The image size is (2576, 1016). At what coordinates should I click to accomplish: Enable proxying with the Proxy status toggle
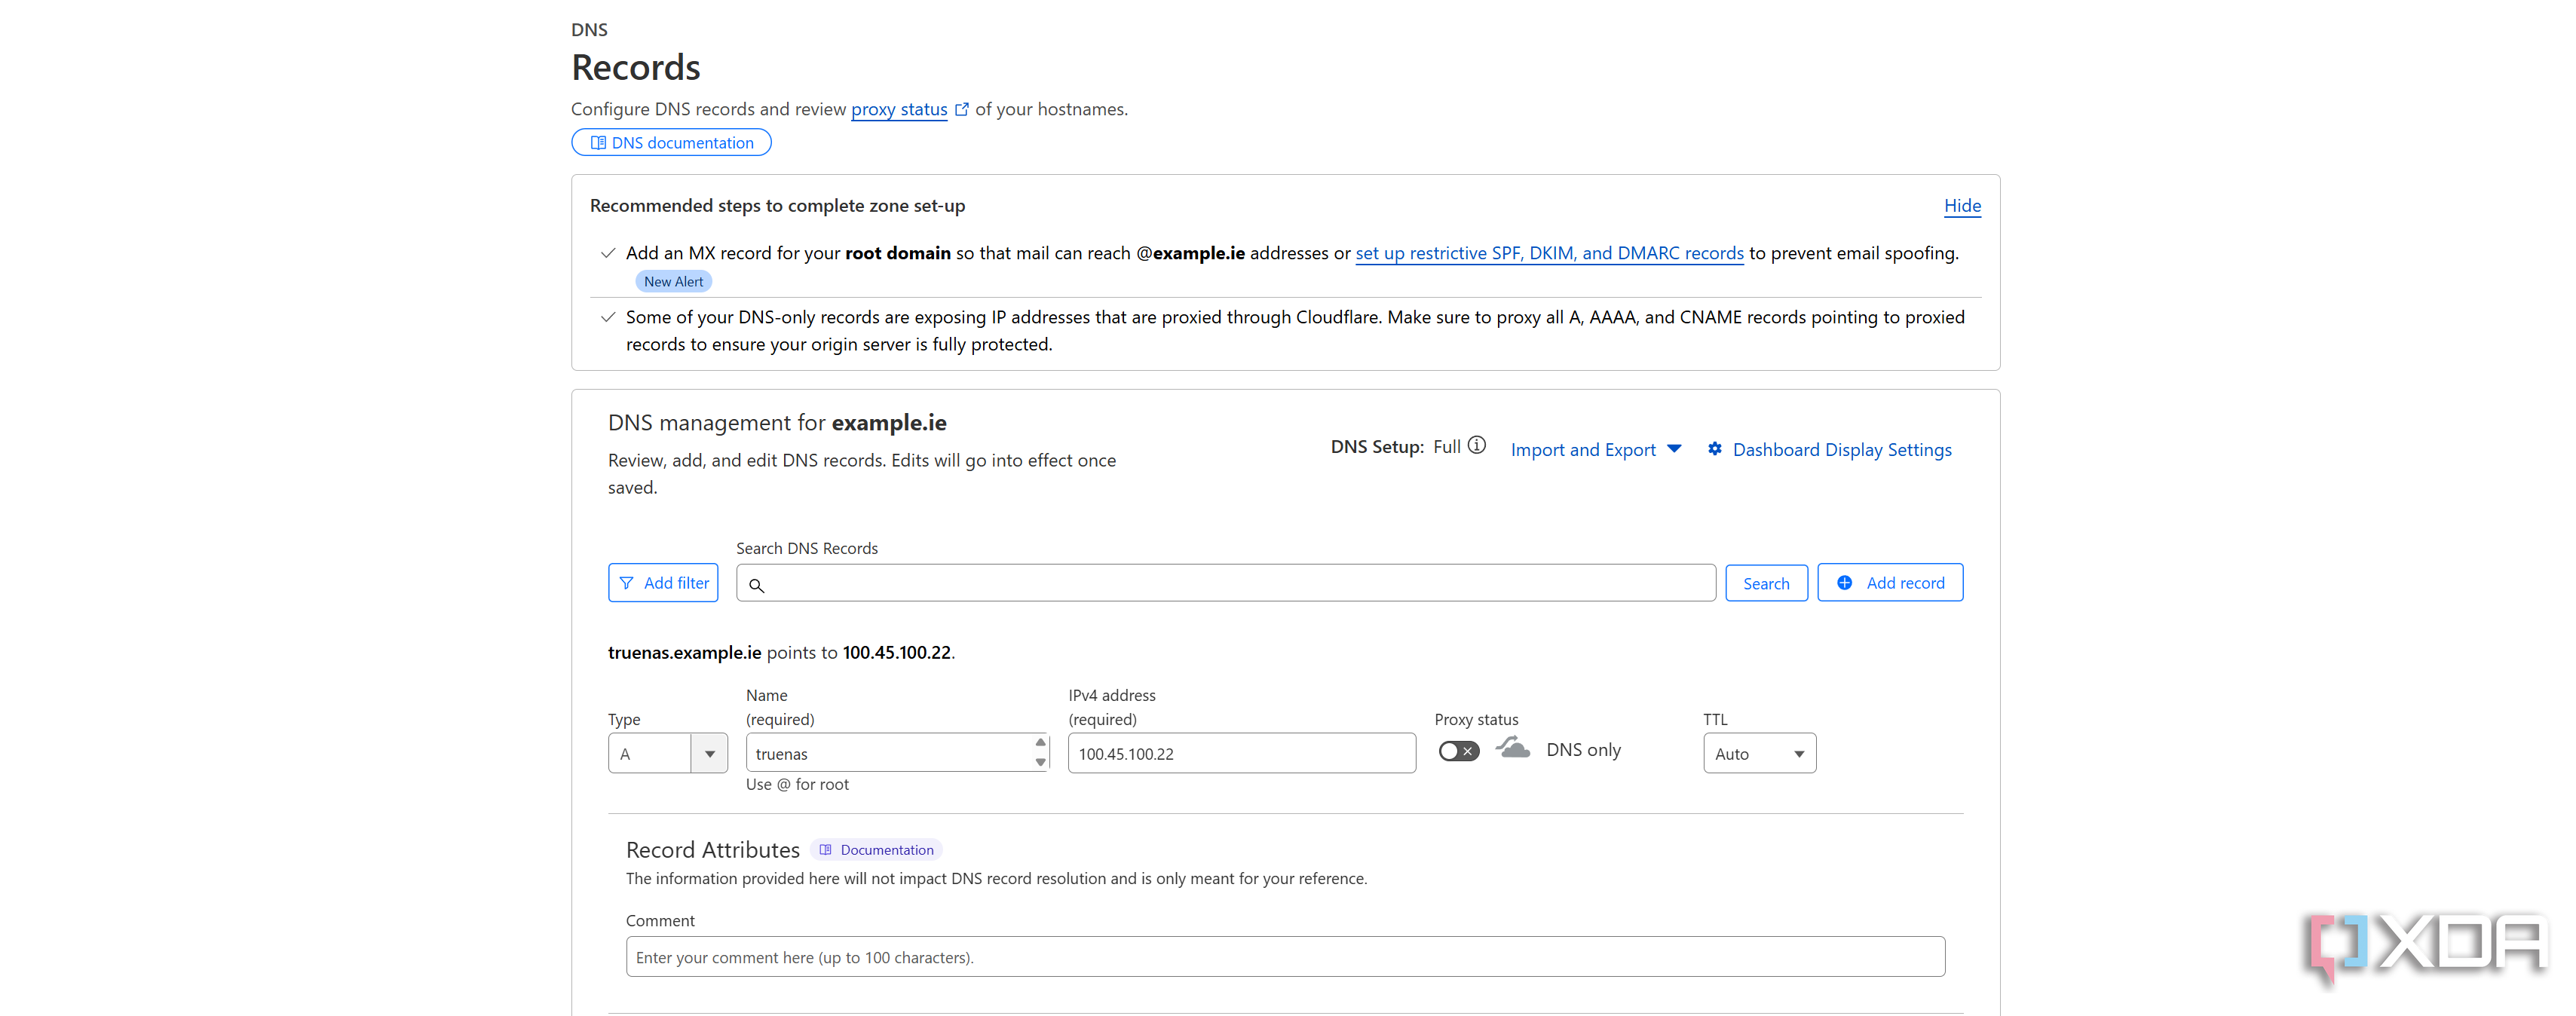pyautogui.click(x=1458, y=750)
